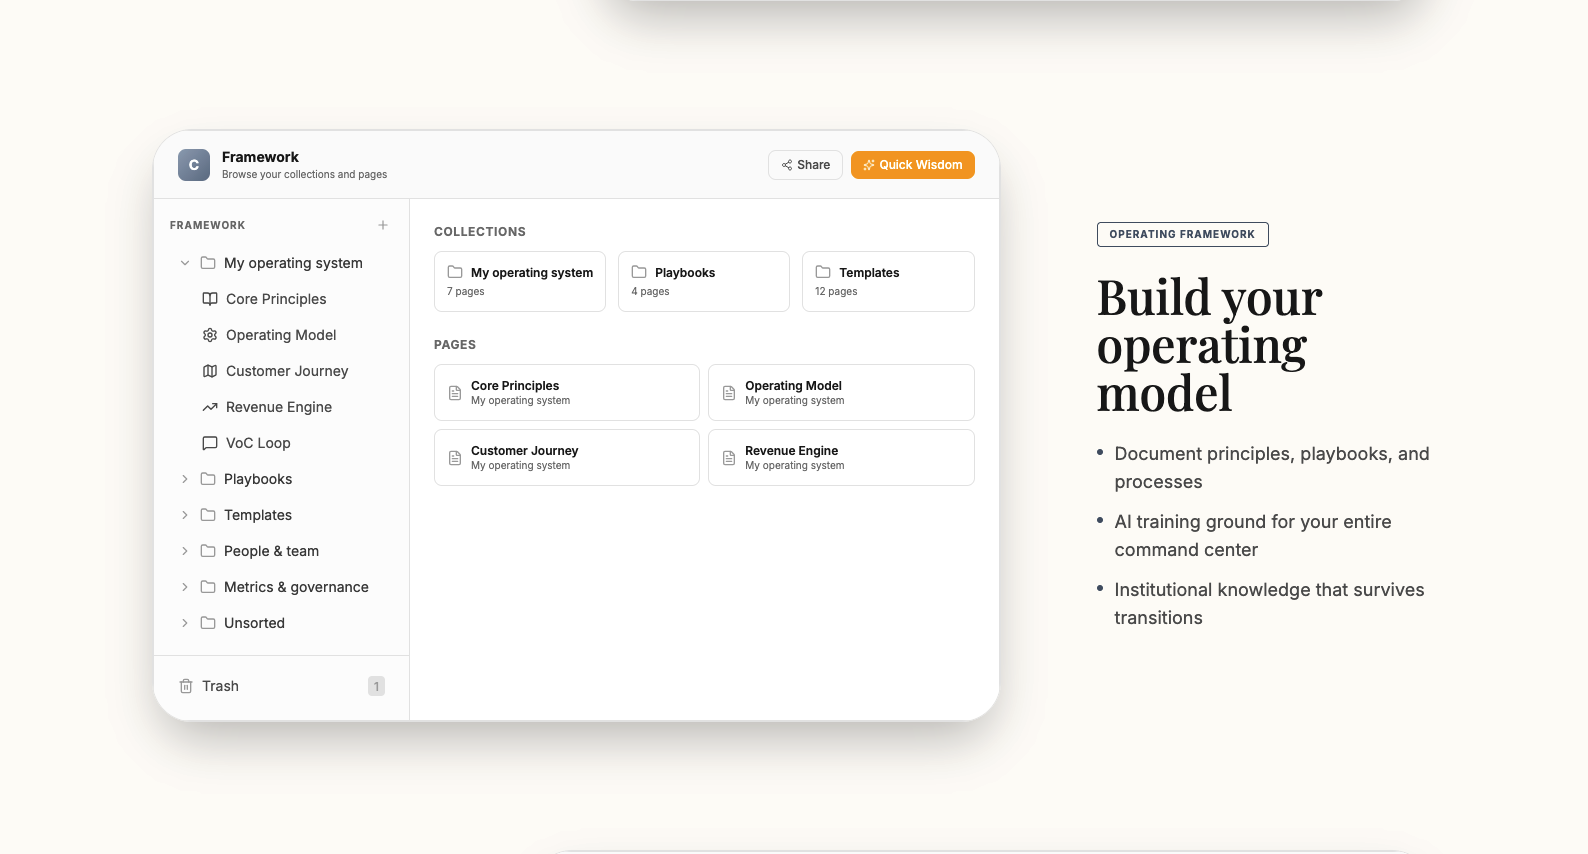
Task: Open the Customer Journey page card
Action: click(567, 457)
